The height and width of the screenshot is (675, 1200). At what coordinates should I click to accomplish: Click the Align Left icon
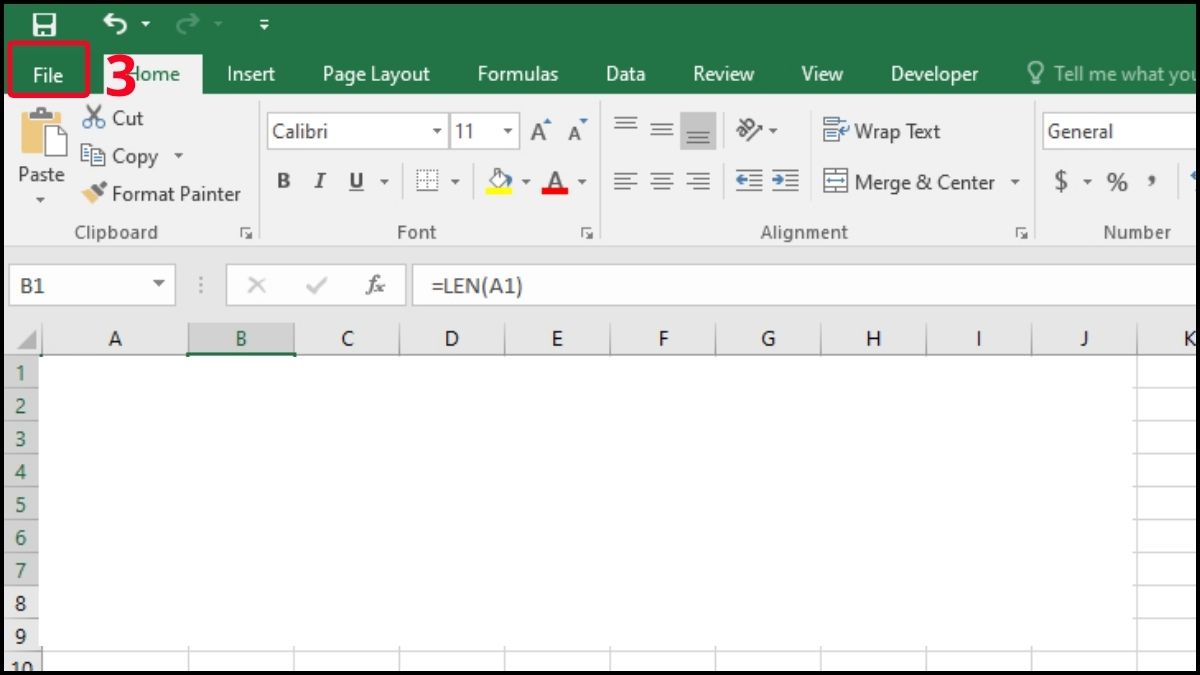pyautogui.click(x=626, y=181)
